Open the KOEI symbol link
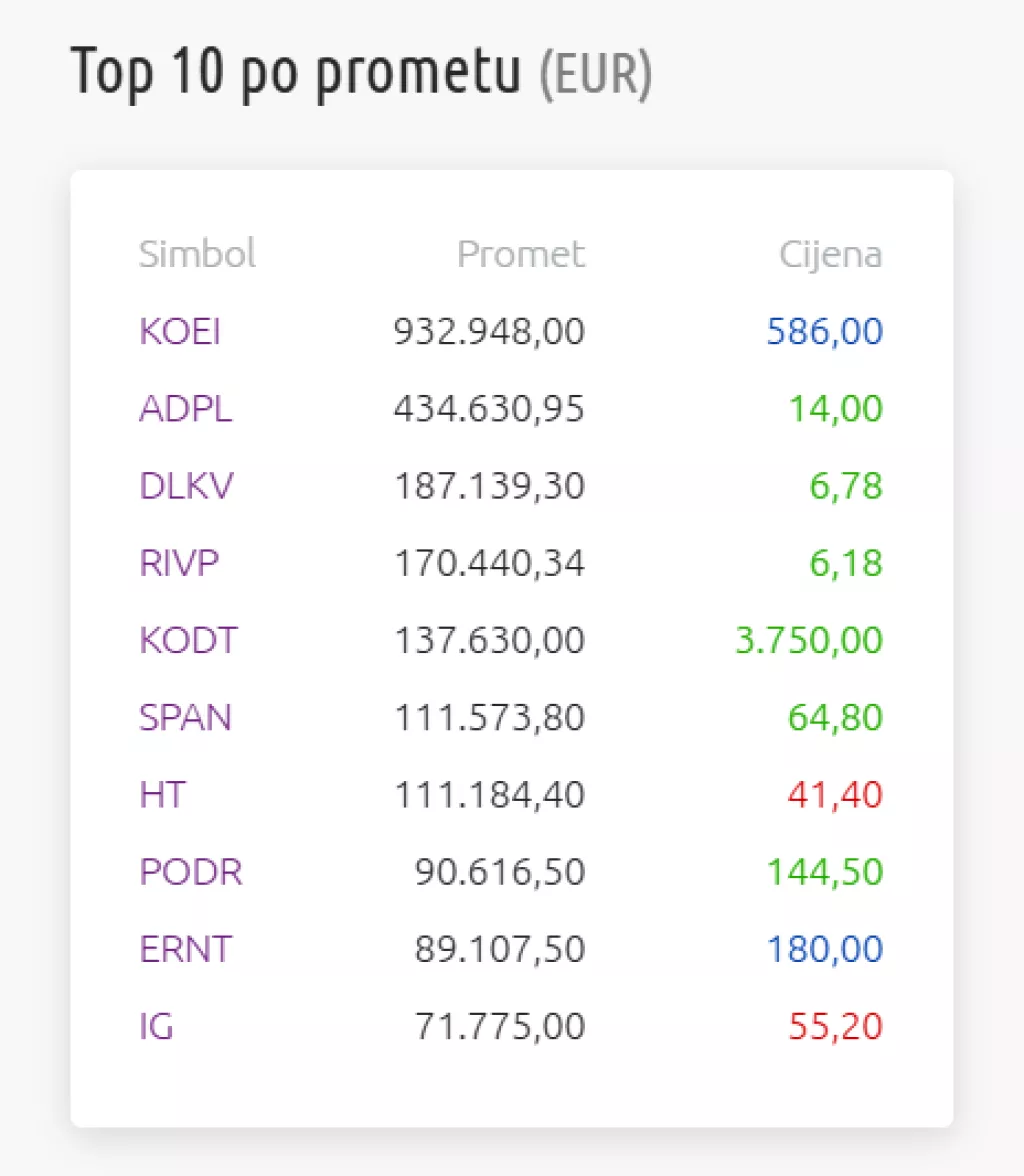This screenshot has width=1024, height=1176. pyautogui.click(x=179, y=332)
